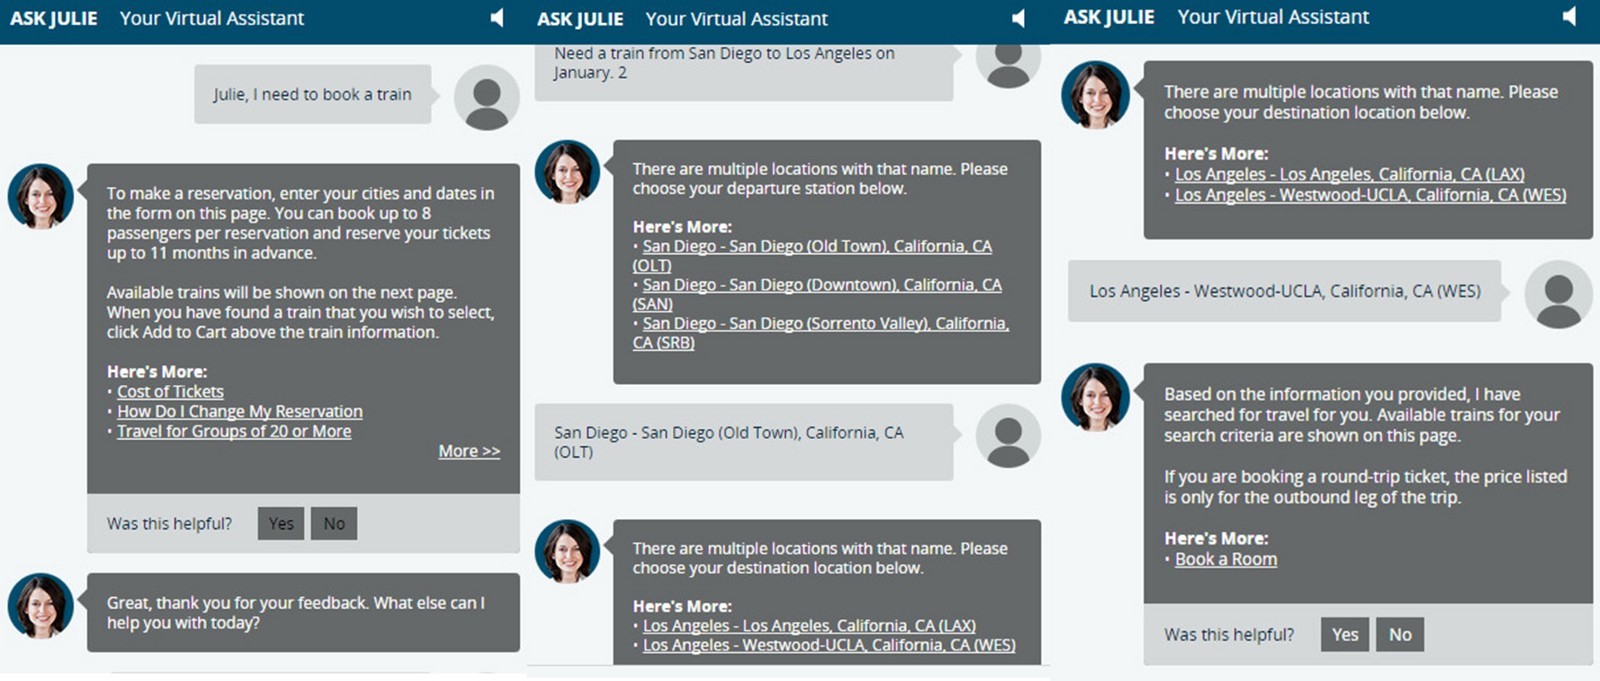Choose San Diego (Sorrento Valley) station link
Image resolution: width=1600 pixels, height=681 pixels.
(824, 324)
